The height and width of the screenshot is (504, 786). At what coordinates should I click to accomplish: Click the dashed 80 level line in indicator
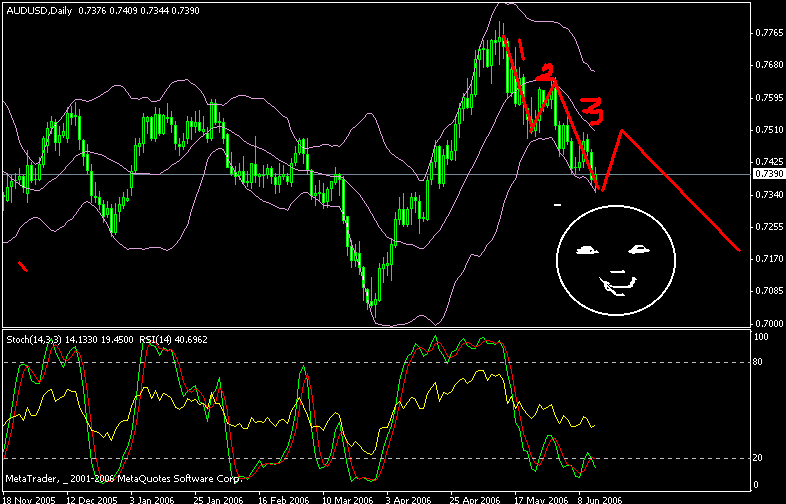coord(376,362)
